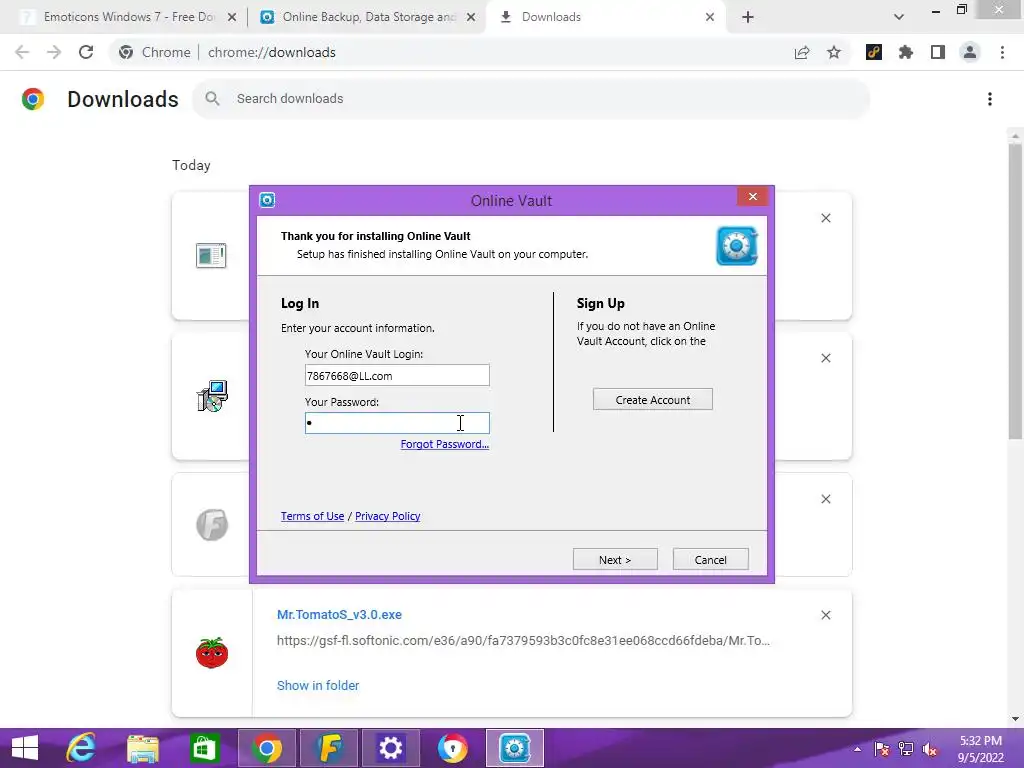
Task: Click the Next button in Online Vault dialog
Action: [x=615, y=560]
